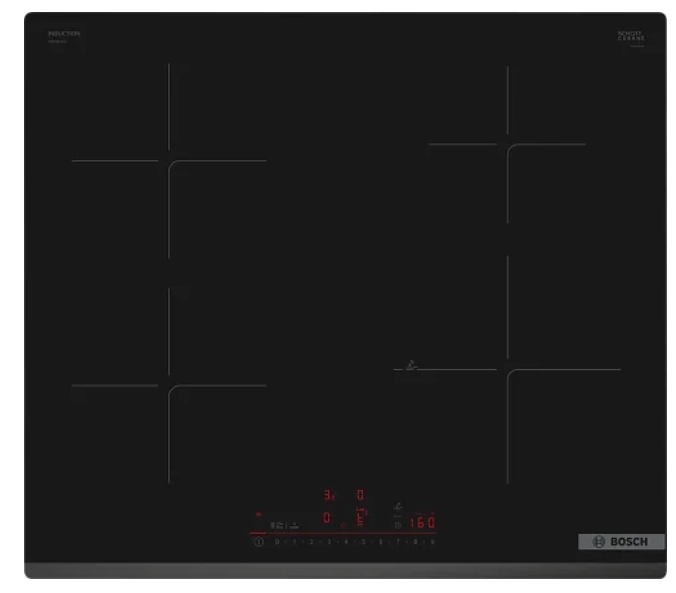Set power level 6 on the slider scale
This screenshot has width=676, height=593.
(381, 542)
